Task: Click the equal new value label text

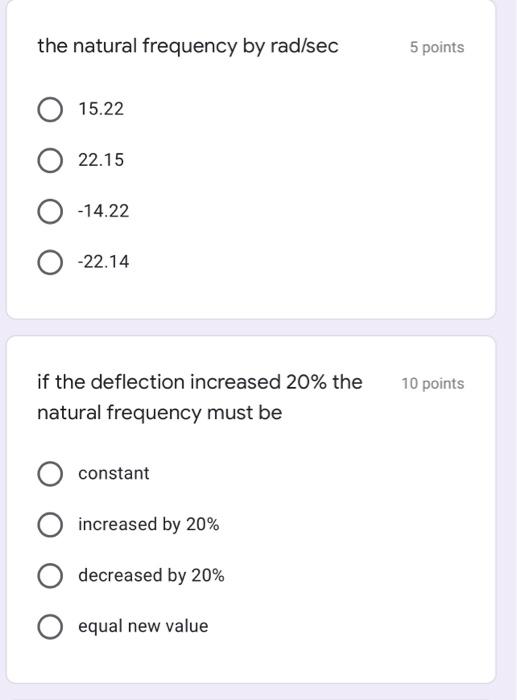Action: 143,626
